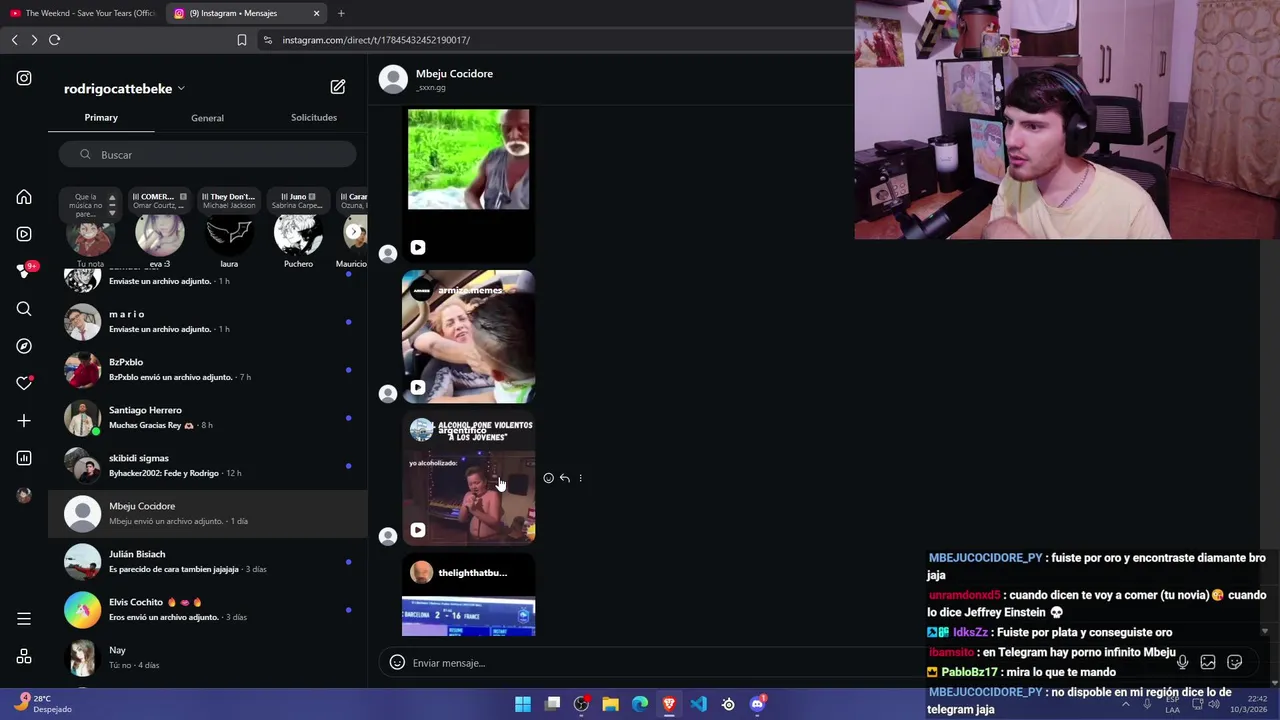Open Solicitudes requests tab
This screenshot has height=720, width=1280.
pyautogui.click(x=314, y=117)
